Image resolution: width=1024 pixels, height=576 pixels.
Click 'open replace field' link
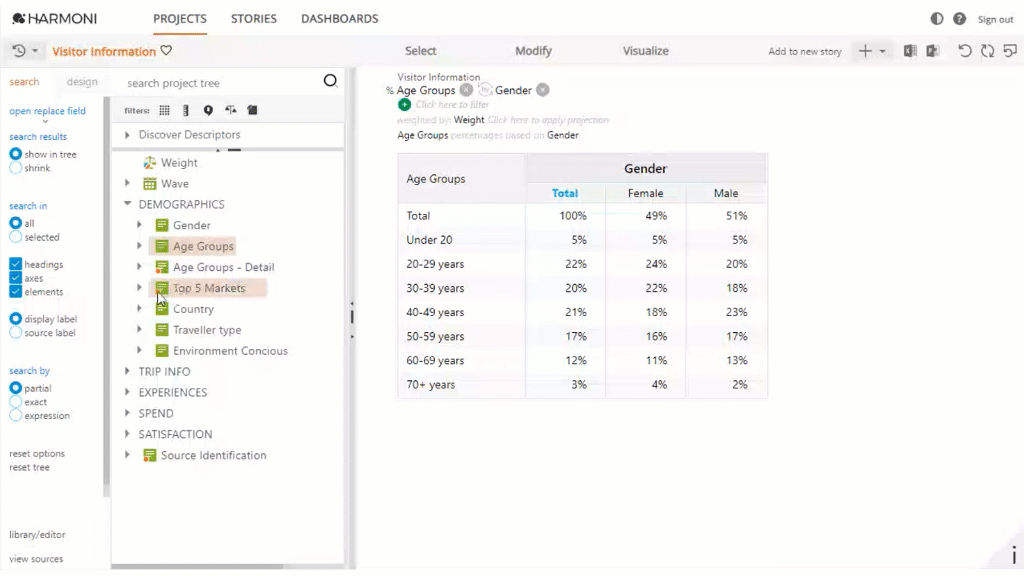click(x=47, y=111)
